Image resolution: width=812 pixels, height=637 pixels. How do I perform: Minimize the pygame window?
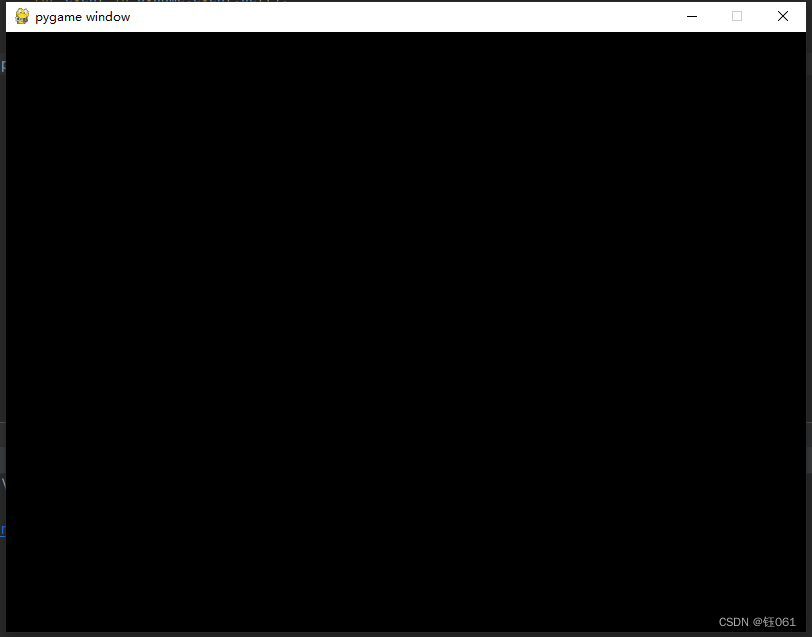[691, 17]
